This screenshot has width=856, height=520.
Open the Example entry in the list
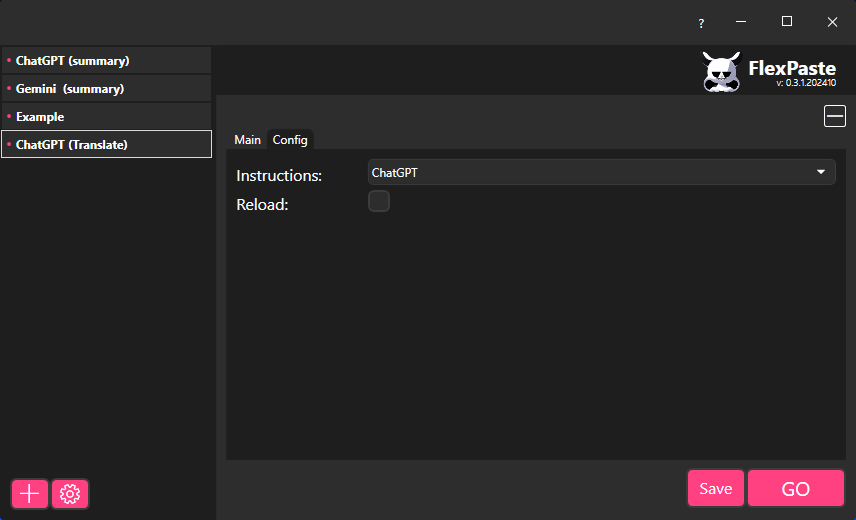pyautogui.click(x=106, y=117)
